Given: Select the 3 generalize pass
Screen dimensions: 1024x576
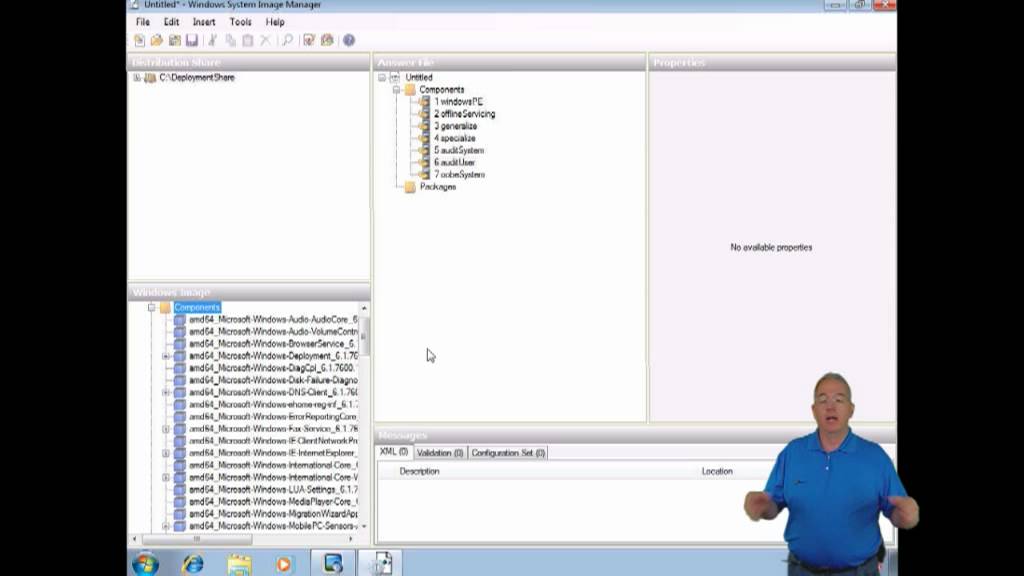Looking at the screenshot, I should point(455,127).
